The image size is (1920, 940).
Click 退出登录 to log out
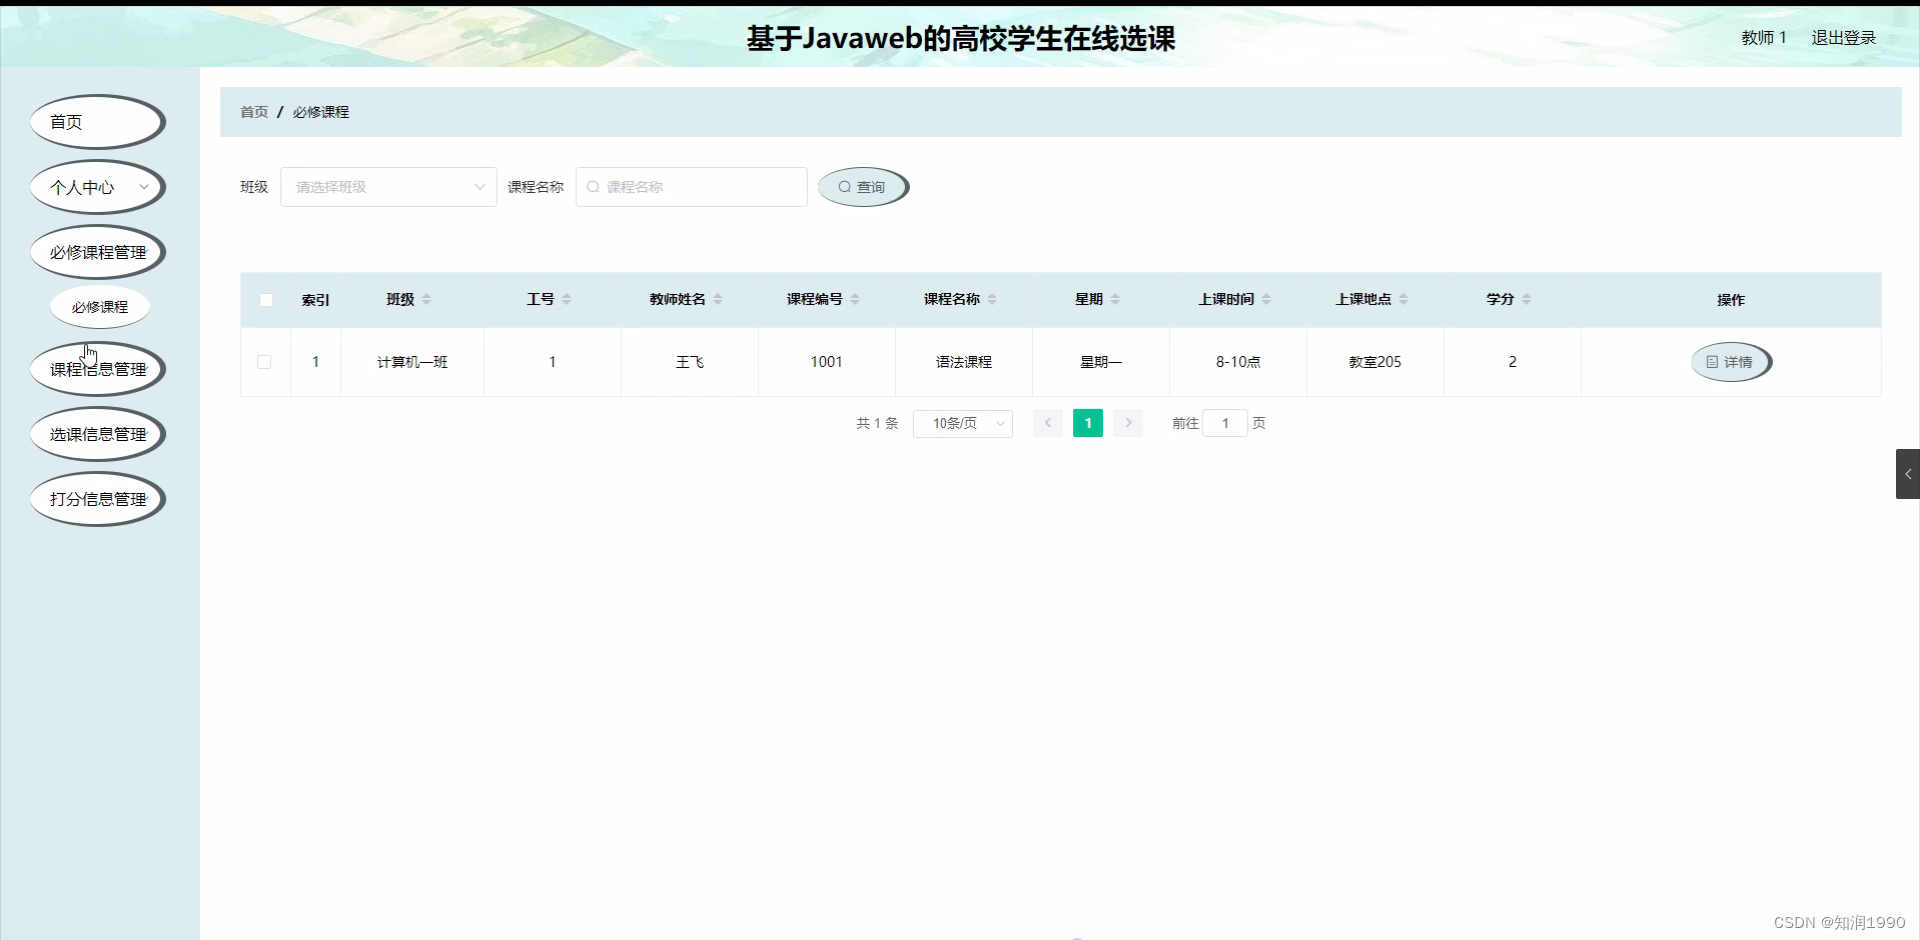(1843, 37)
